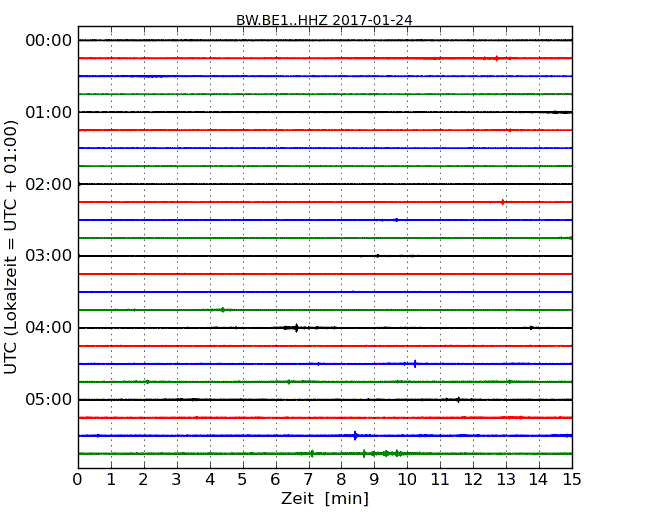Click x-axis tick label 4
Screen dimensions: 650x520
click(x=210, y=480)
